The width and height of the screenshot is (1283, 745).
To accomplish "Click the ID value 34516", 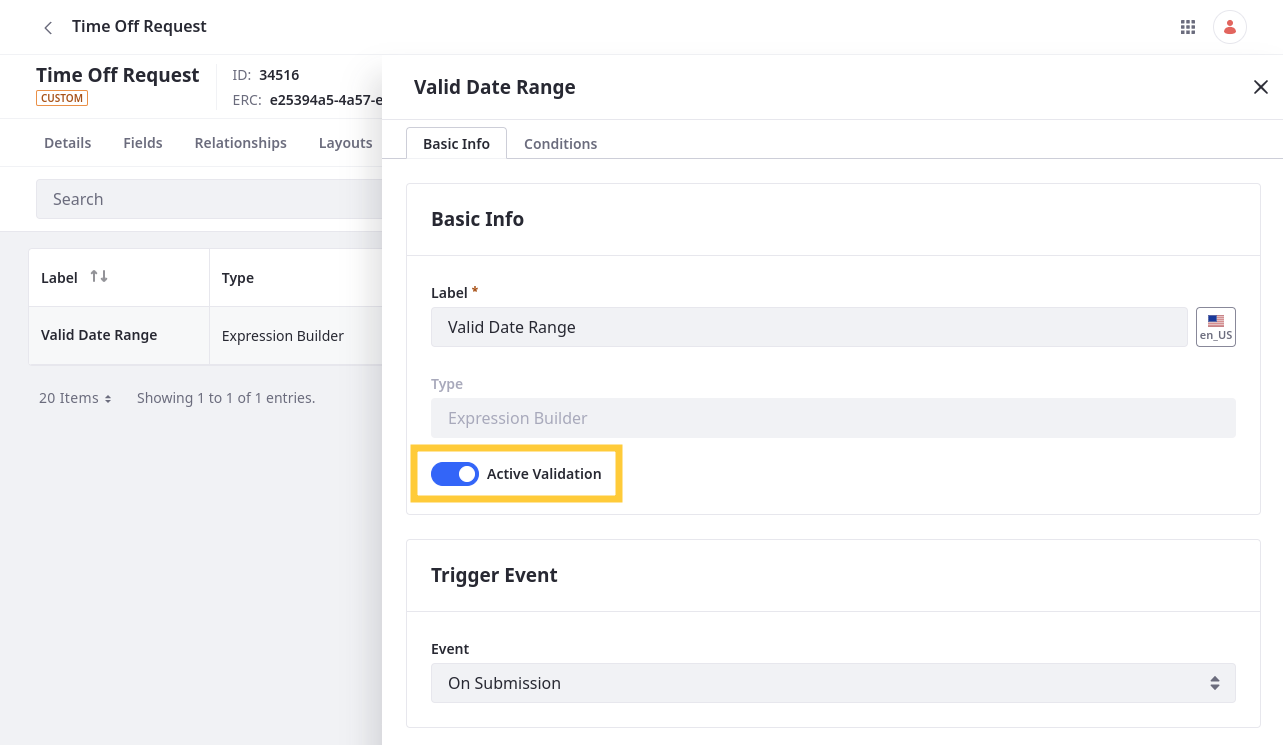I will coord(279,75).
